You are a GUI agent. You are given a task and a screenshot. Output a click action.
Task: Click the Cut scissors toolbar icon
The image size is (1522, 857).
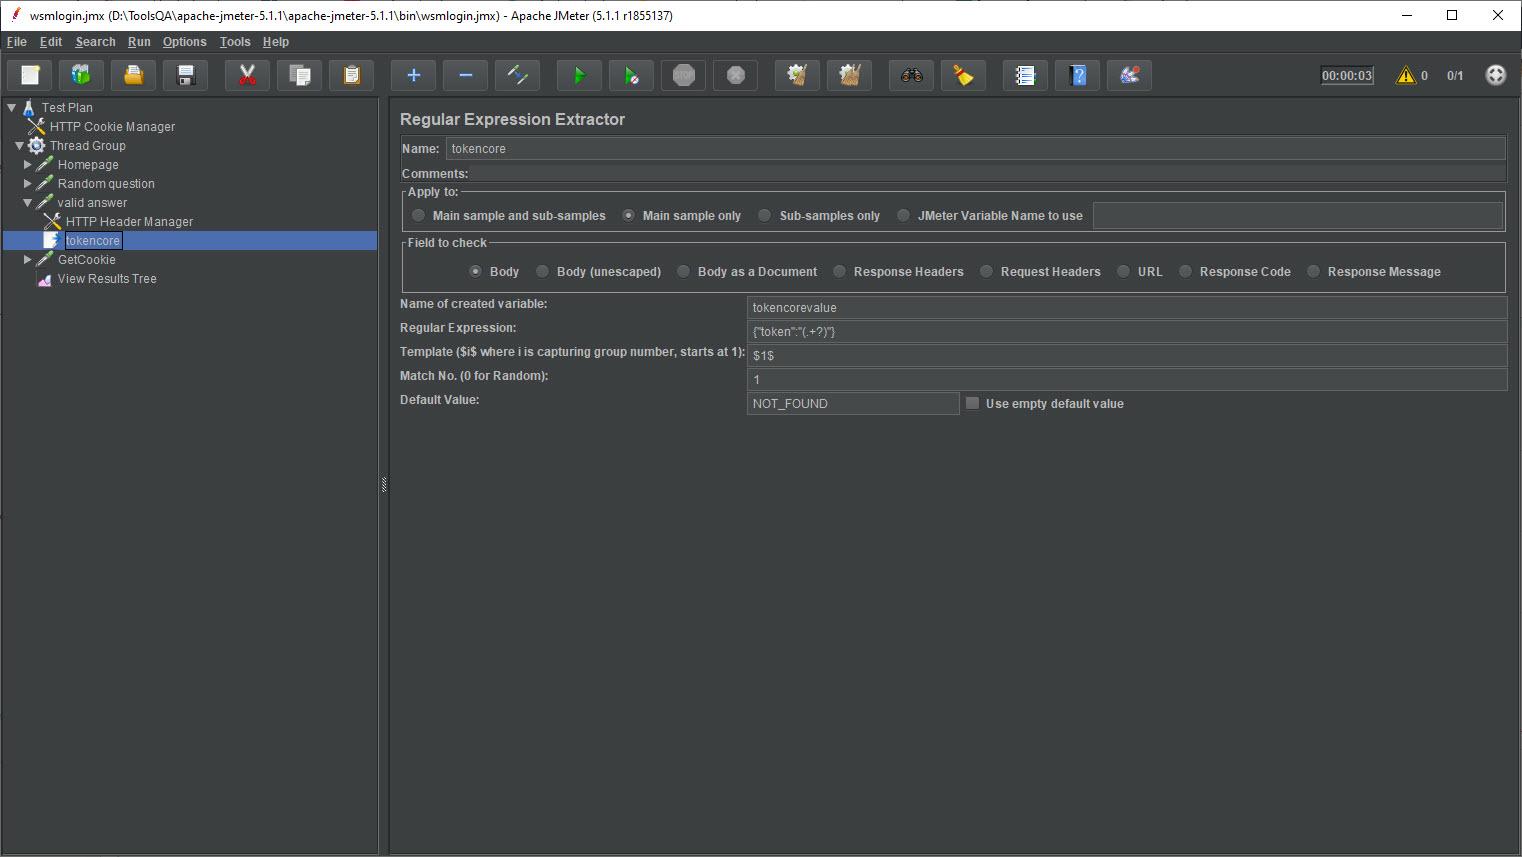(x=247, y=76)
